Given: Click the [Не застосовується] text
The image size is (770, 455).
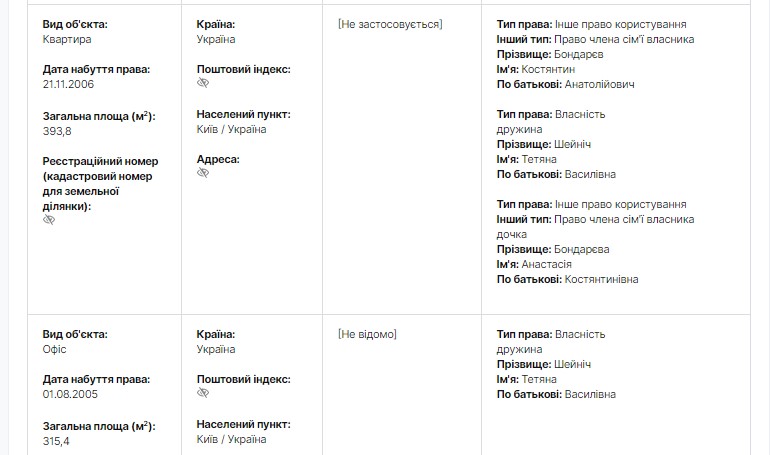Looking at the screenshot, I should [389, 24].
